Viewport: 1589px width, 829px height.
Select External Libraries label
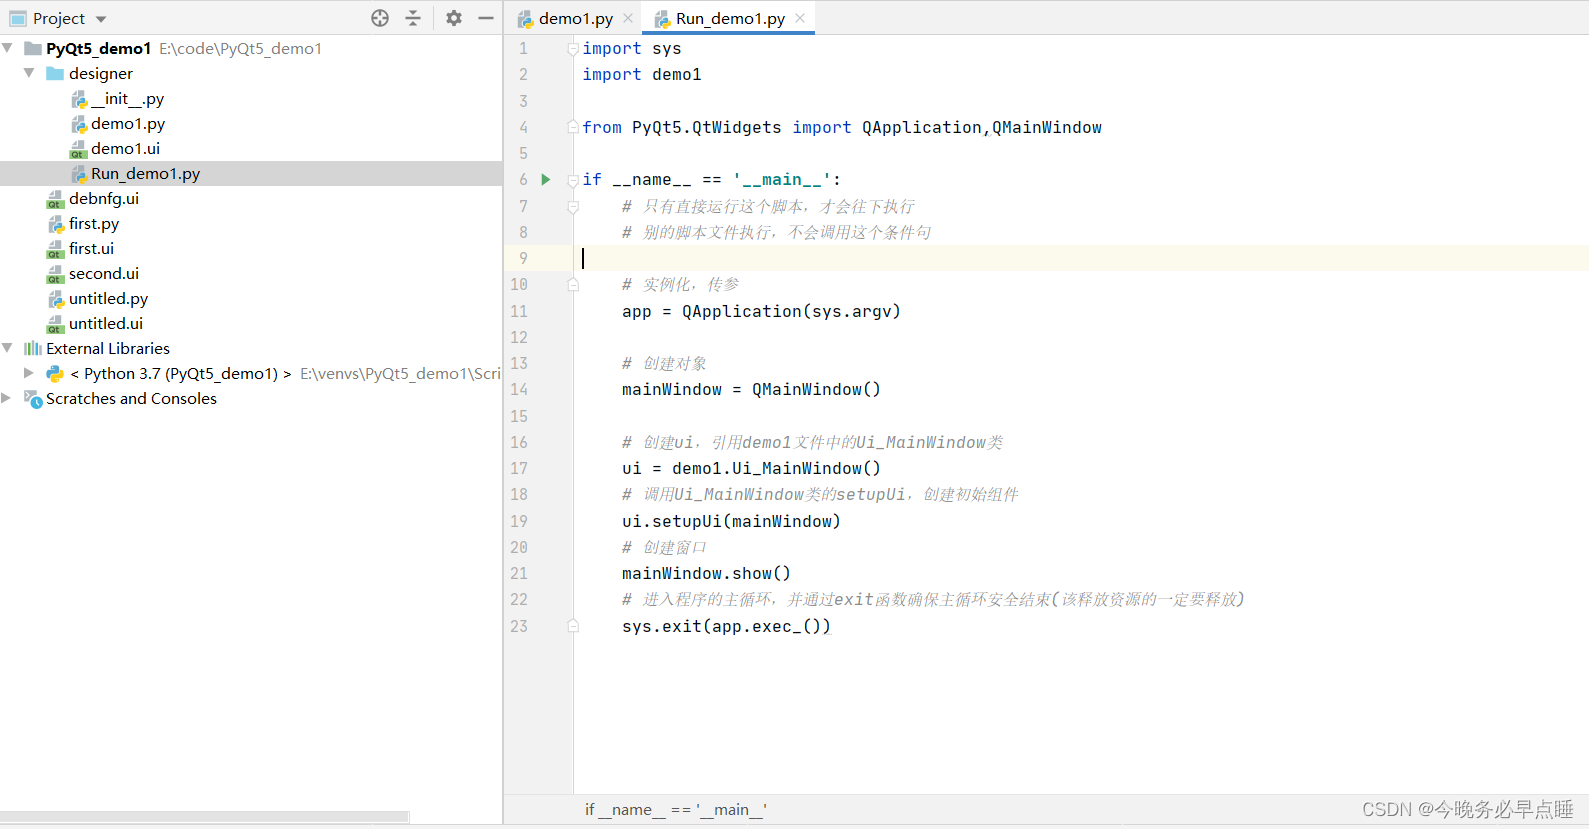(x=108, y=348)
